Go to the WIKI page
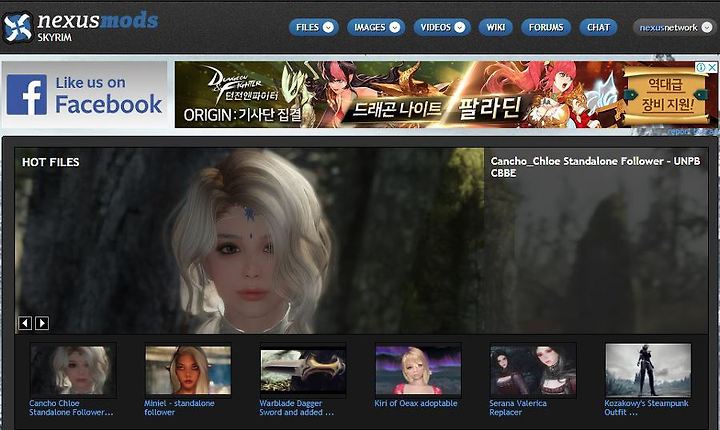Screen dimensions: 720x430 pos(495,28)
